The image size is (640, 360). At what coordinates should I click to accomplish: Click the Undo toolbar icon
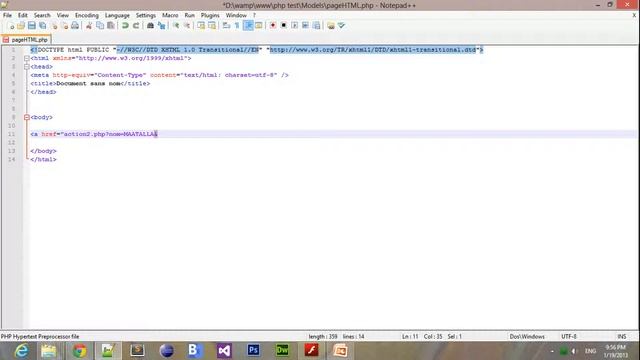[x=125, y=26]
